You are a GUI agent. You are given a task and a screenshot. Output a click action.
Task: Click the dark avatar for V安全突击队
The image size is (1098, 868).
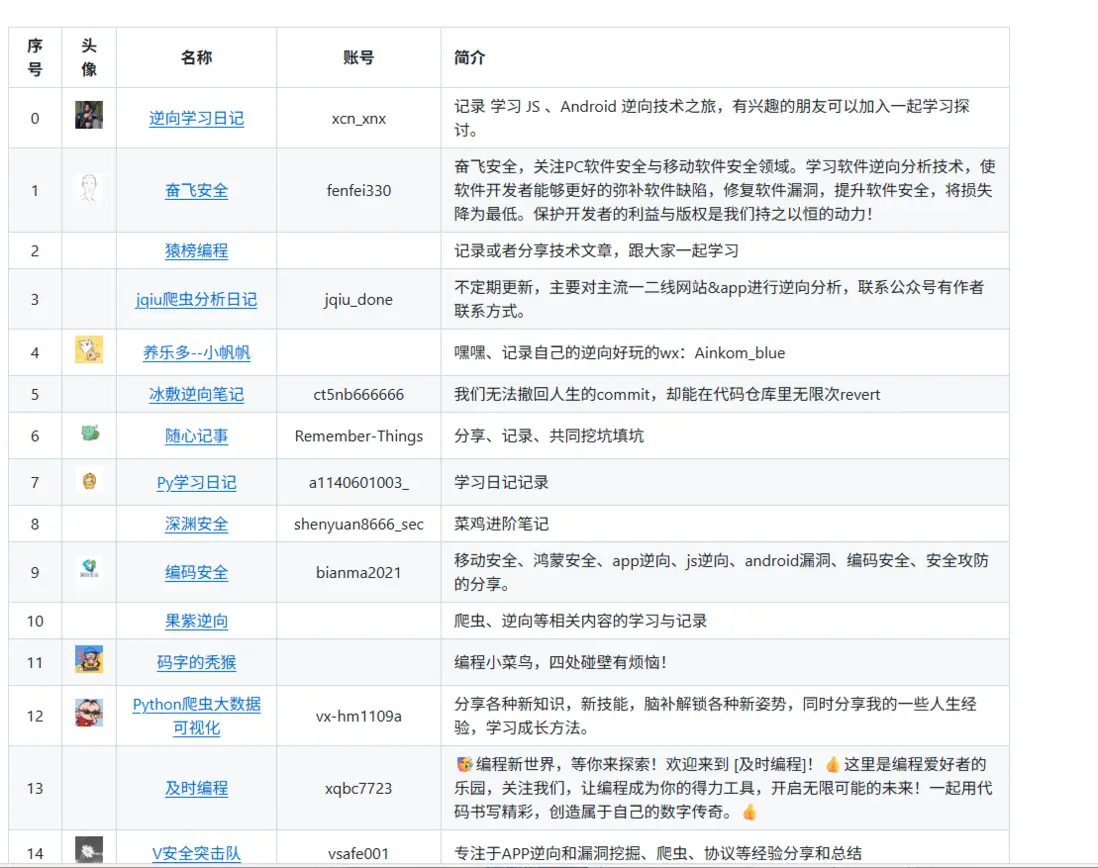click(x=89, y=850)
